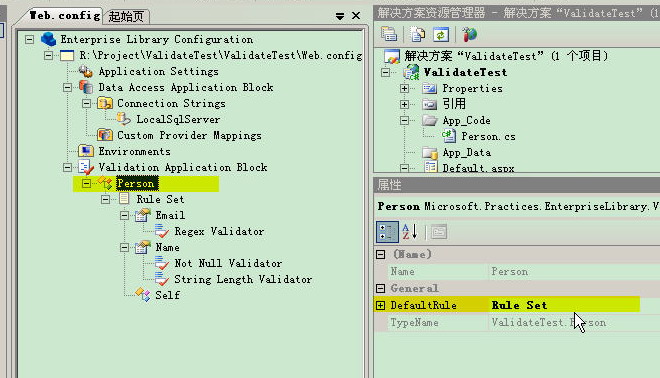Collapse the Enterprise Library Configuration root node
The image size is (660, 378).
[x=29, y=40]
